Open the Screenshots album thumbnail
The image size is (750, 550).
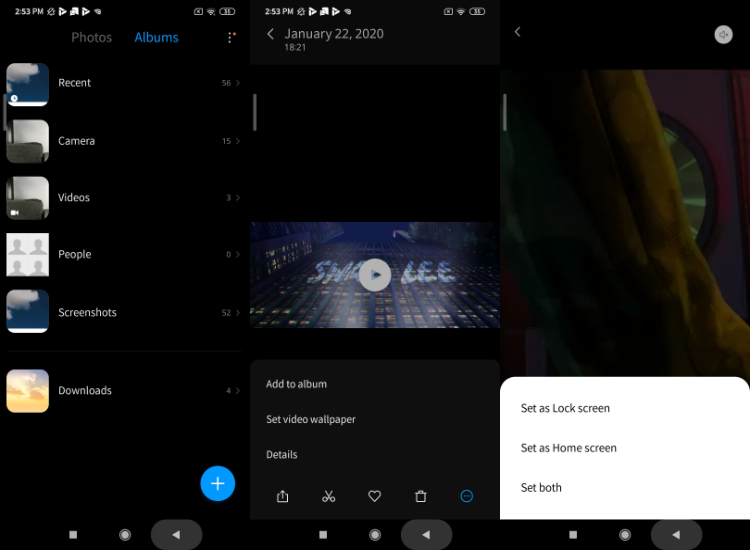28,311
